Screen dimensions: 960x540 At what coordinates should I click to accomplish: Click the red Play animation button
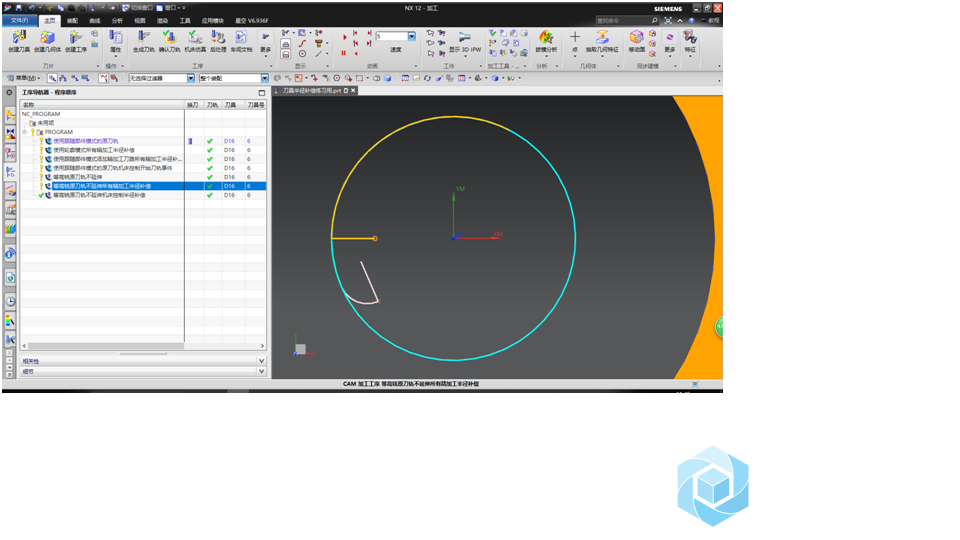pyautogui.click(x=344, y=38)
